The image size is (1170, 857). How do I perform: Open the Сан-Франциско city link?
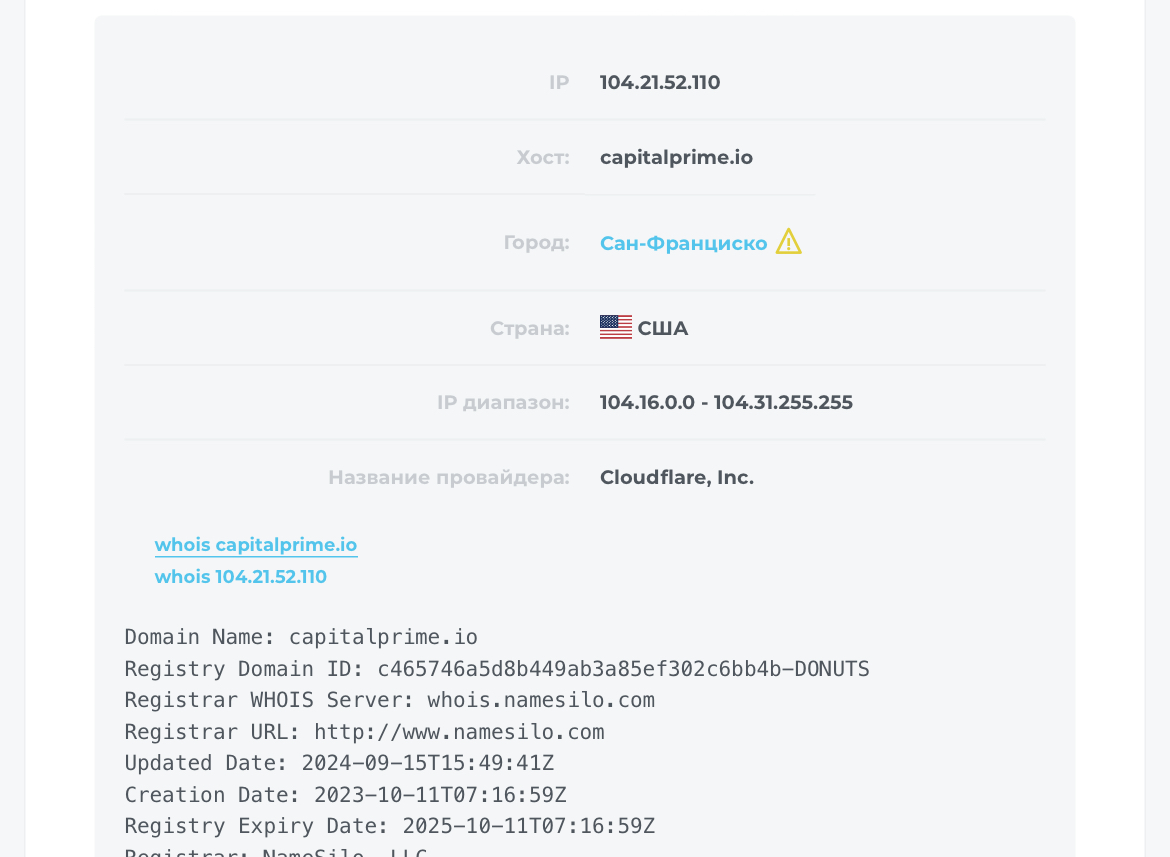coord(683,242)
